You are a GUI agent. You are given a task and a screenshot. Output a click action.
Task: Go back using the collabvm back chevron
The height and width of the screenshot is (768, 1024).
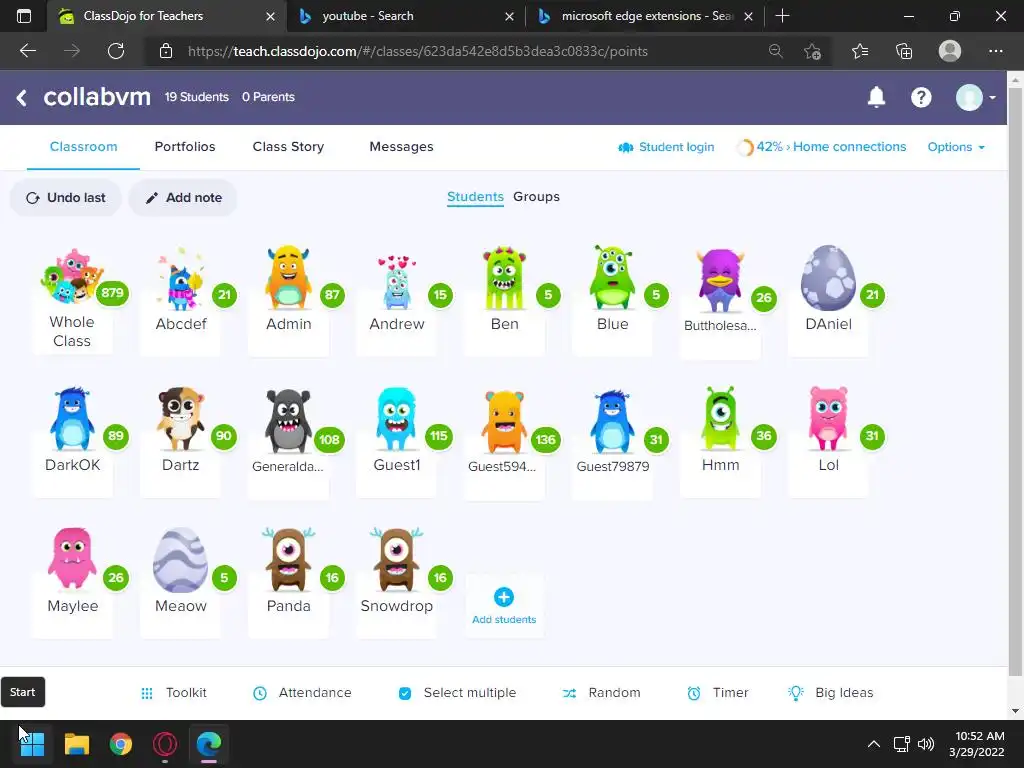coord(22,97)
